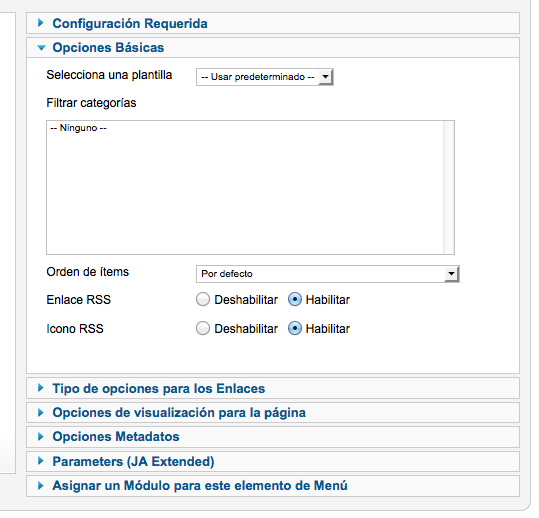Select Deshabilitar for Icono RSS

(x=203, y=328)
